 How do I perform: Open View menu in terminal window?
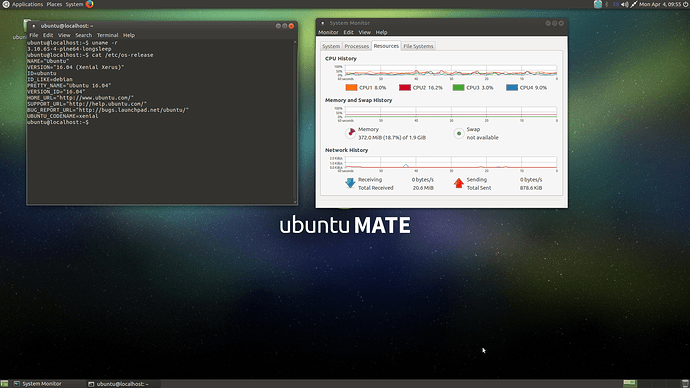[x=64, y=35]
